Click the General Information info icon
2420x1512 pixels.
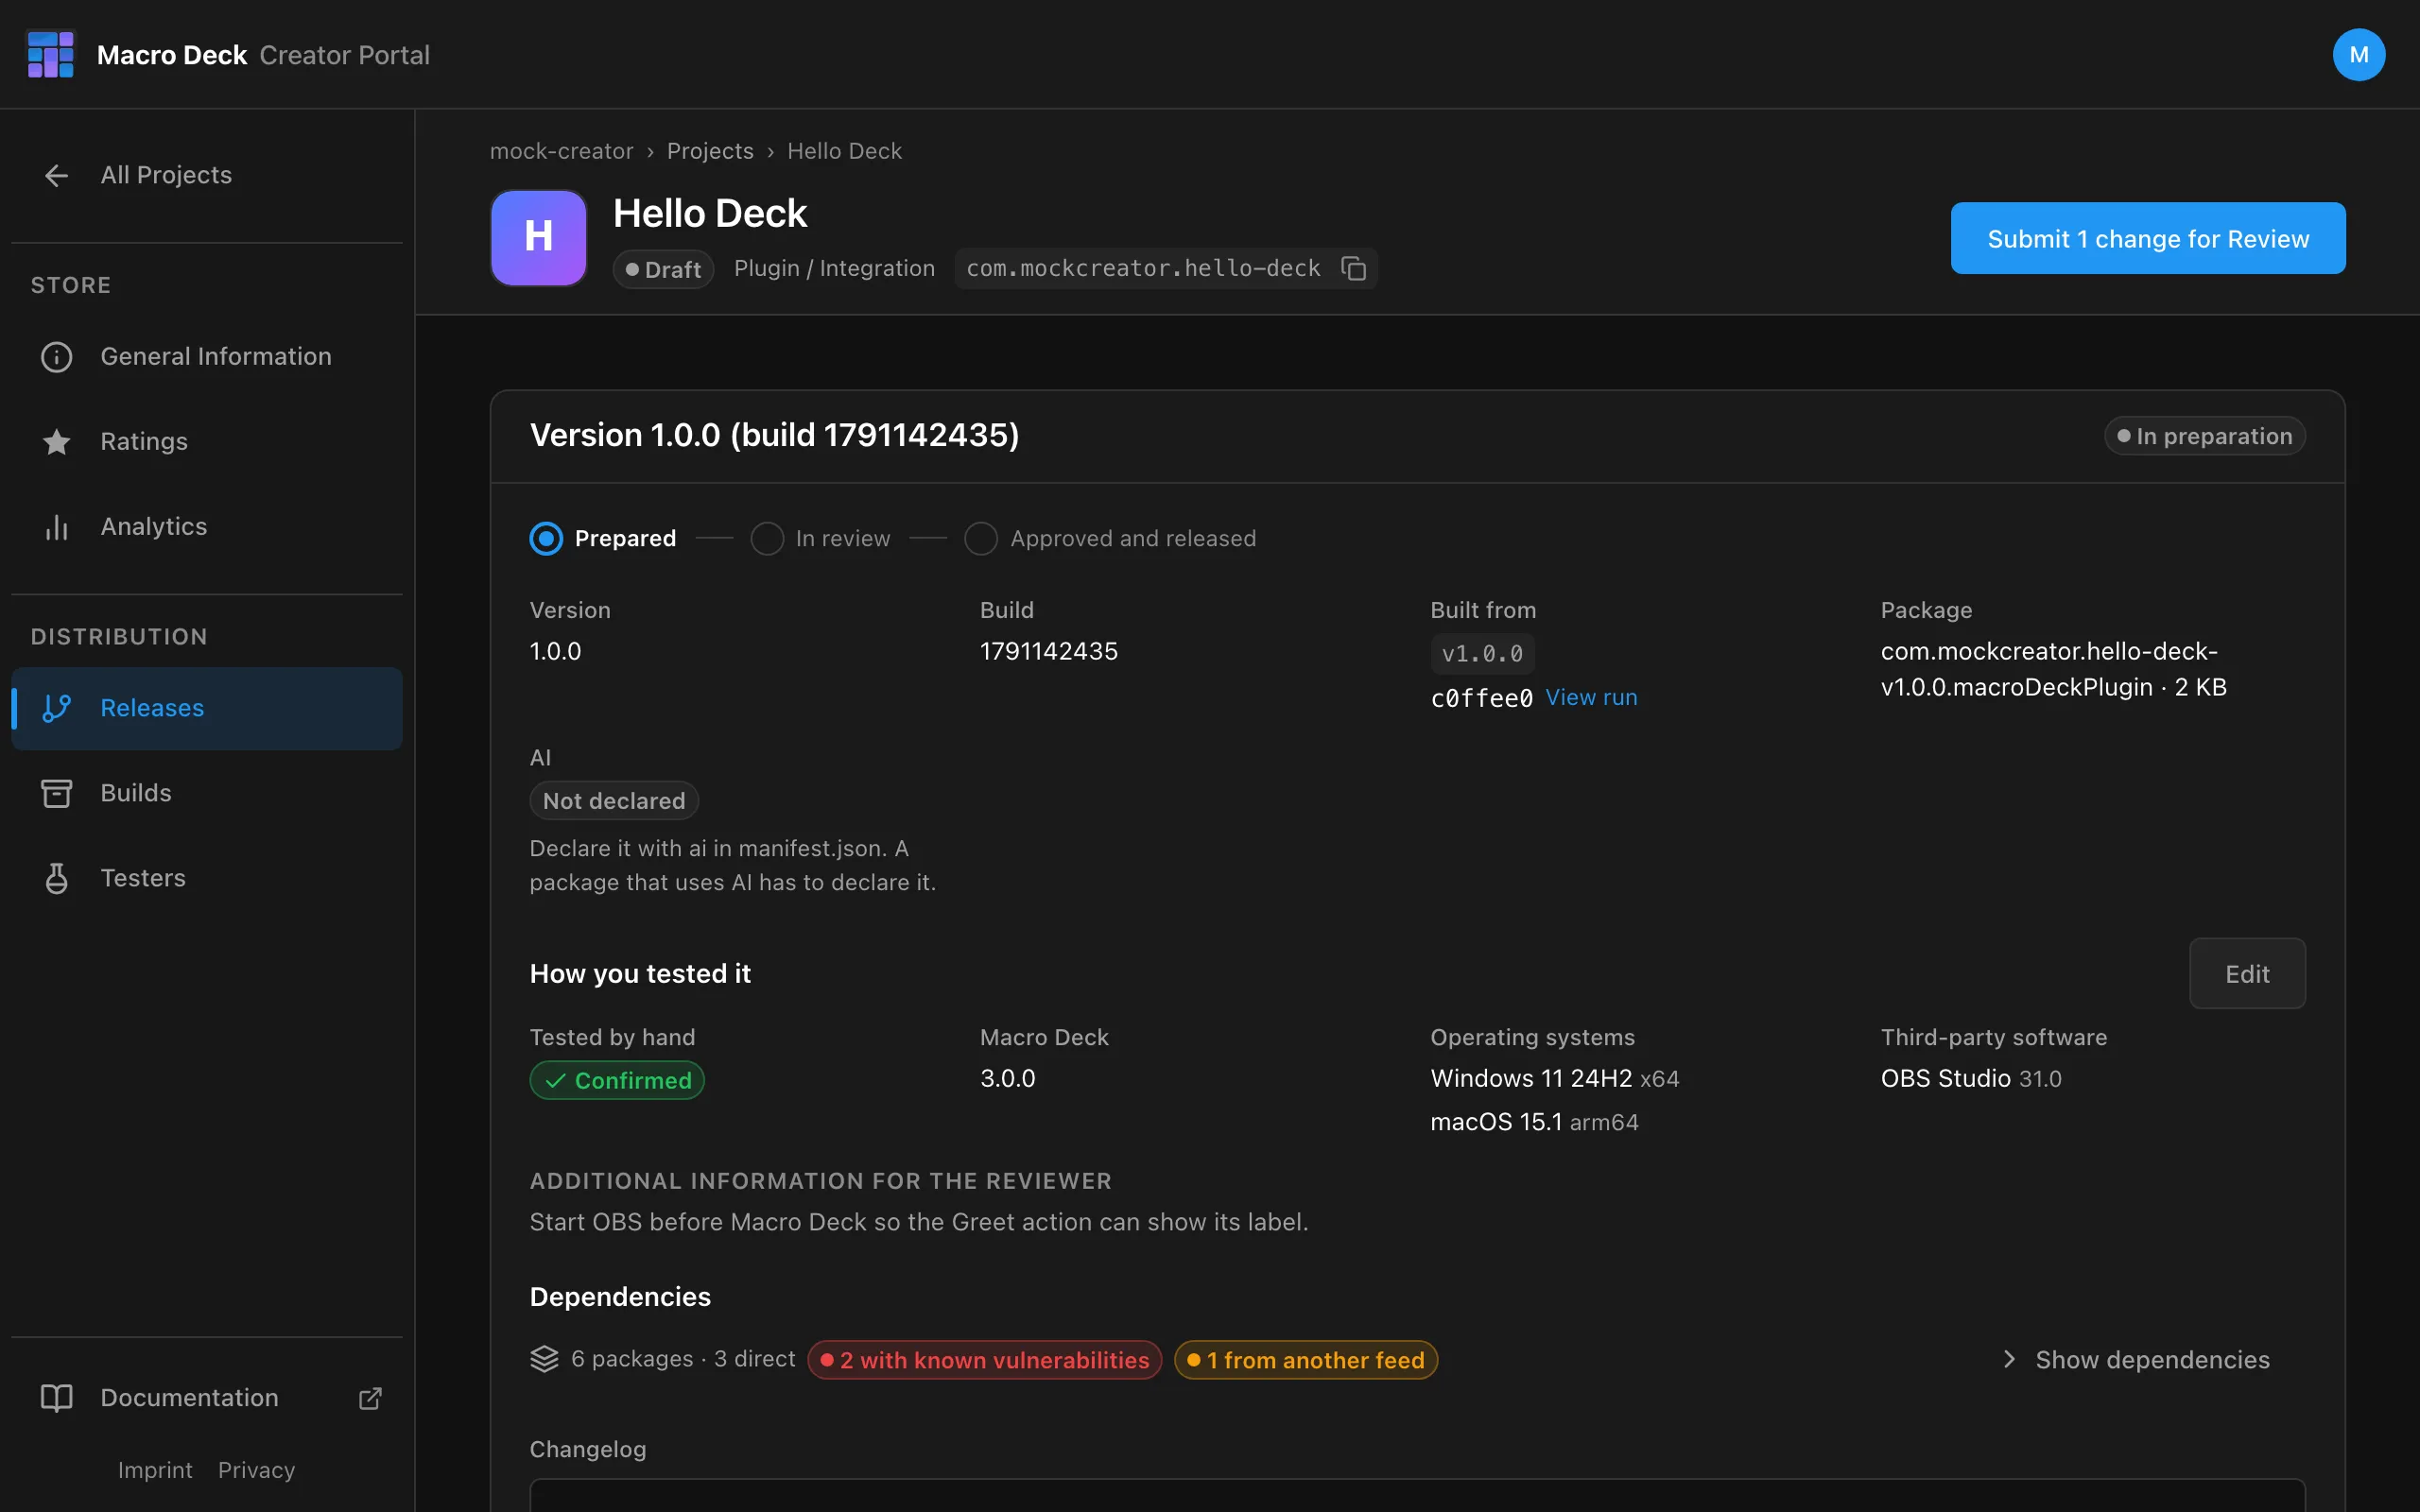[56, 357]
